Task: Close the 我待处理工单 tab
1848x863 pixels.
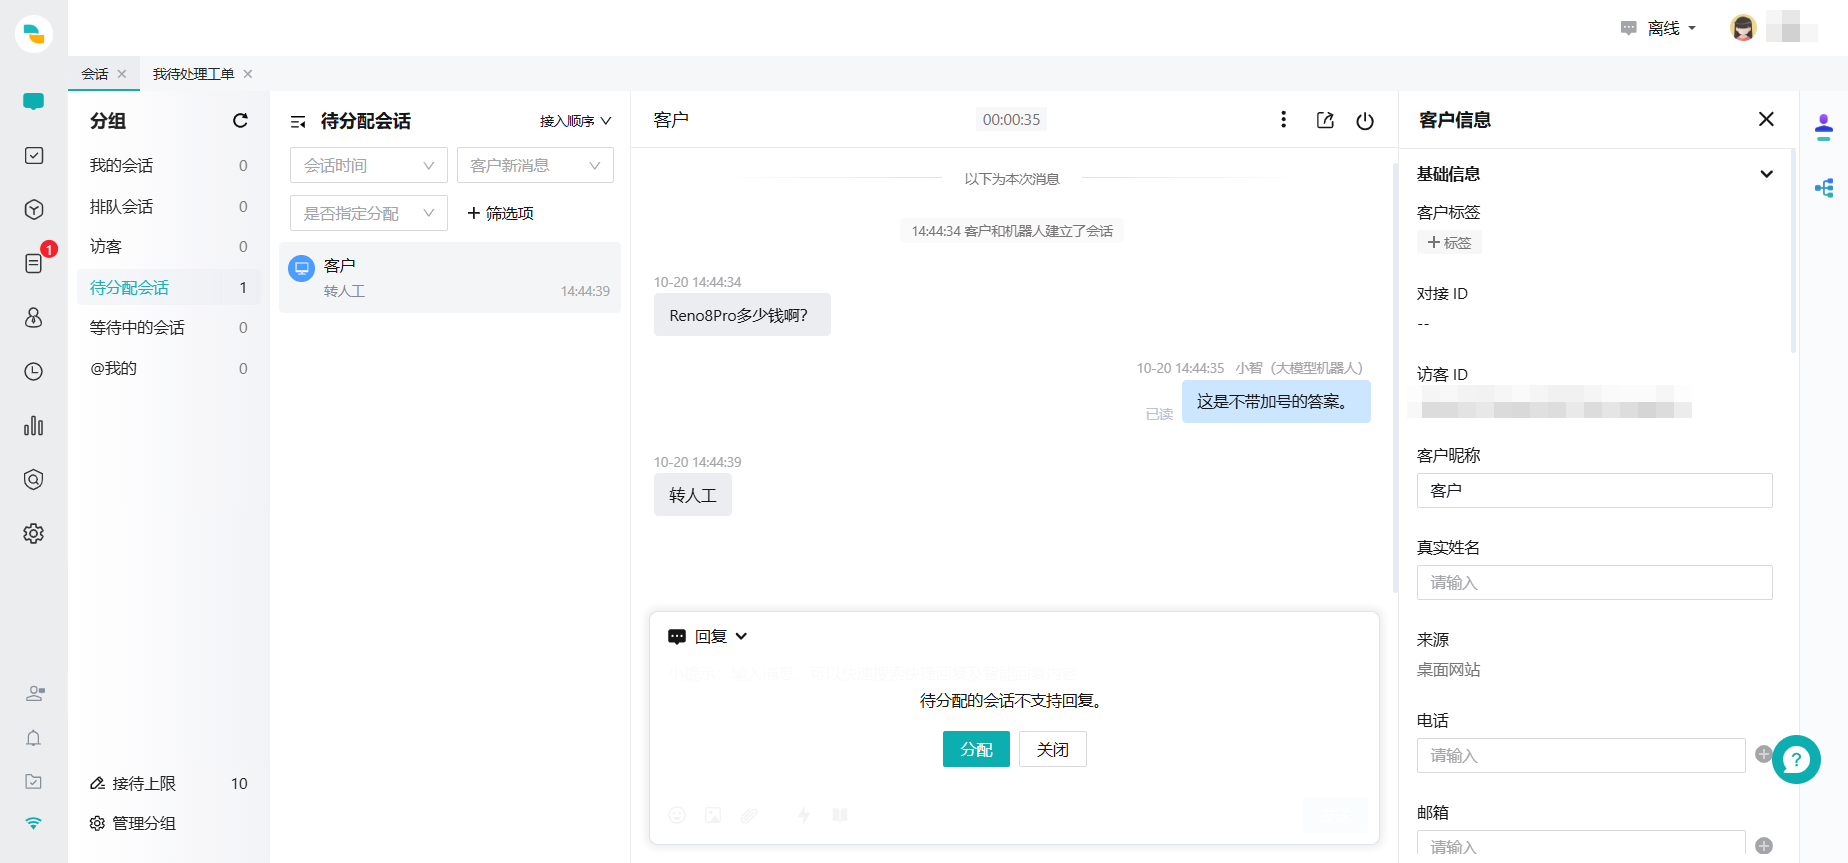Action: pyautogui.click(x=248, y=74)
